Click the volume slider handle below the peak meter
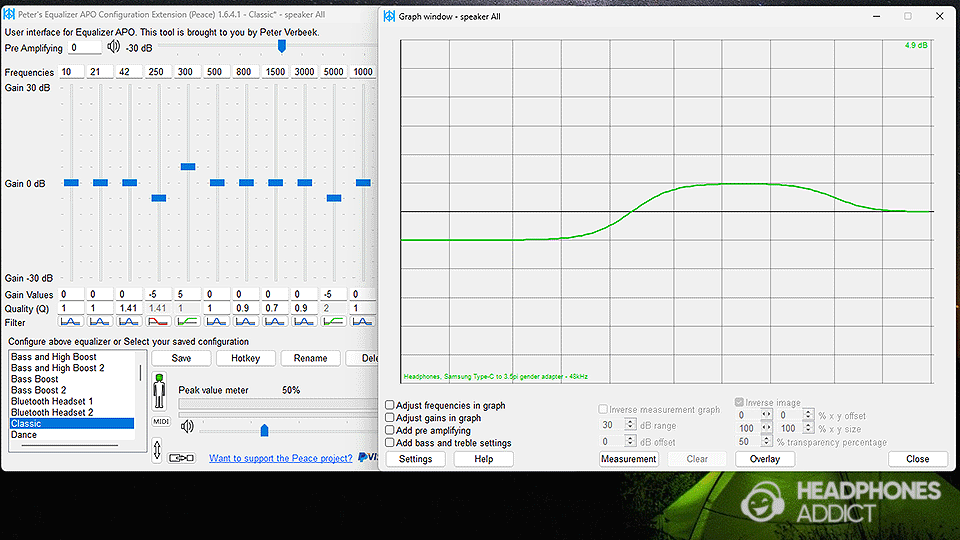Viewport: 960px width, 540px height. pyautogui.click(x=264, y=430)
